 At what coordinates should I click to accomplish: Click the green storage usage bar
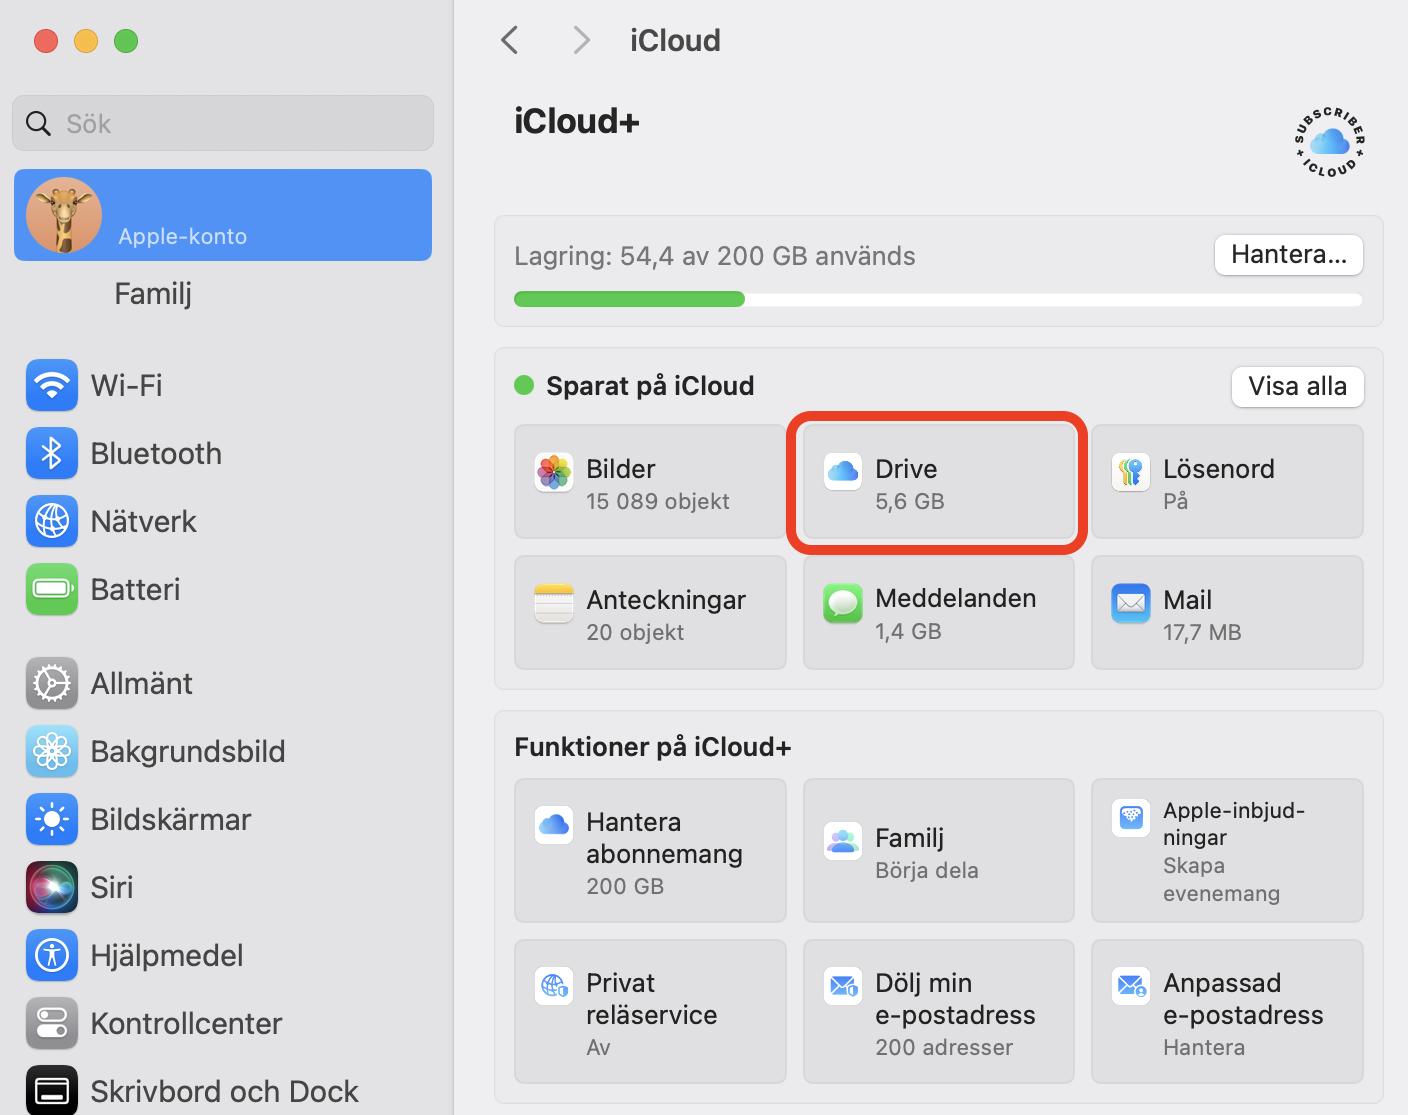[629, 299]
